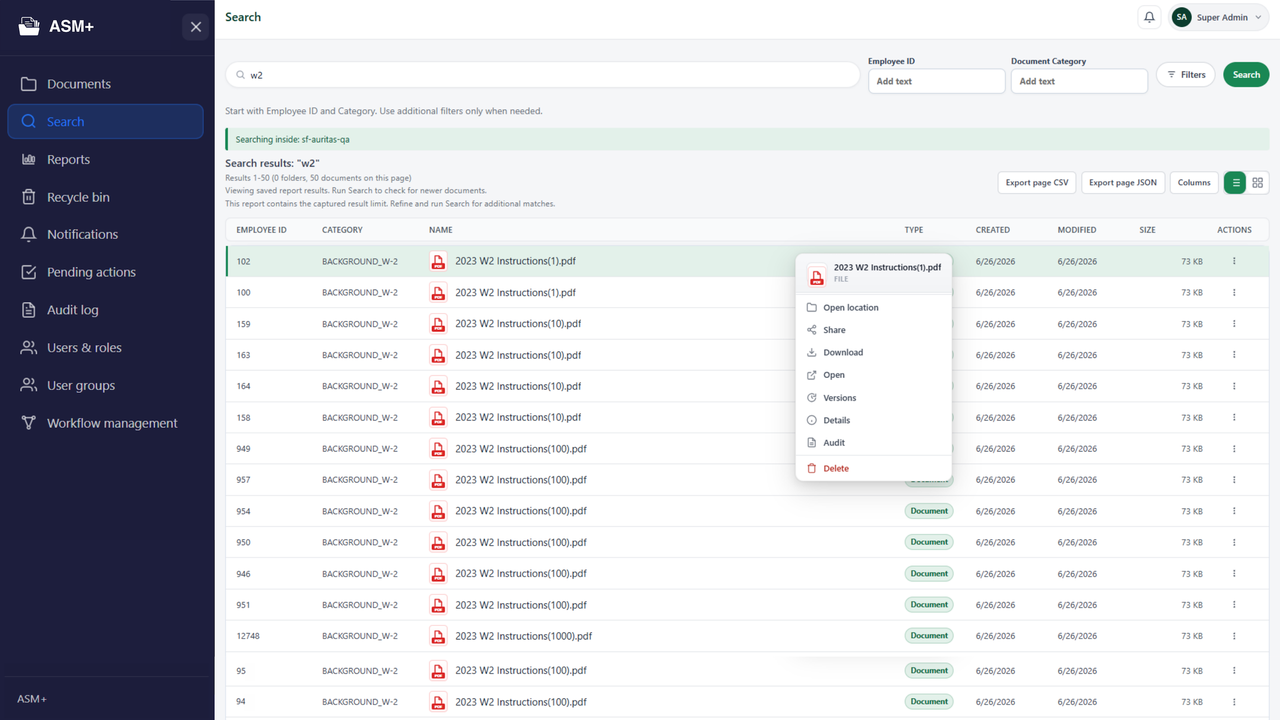Viewport: 1280px width, 720px height.
Task: Choose Versions in the context menu
Action: click(873, 398)
